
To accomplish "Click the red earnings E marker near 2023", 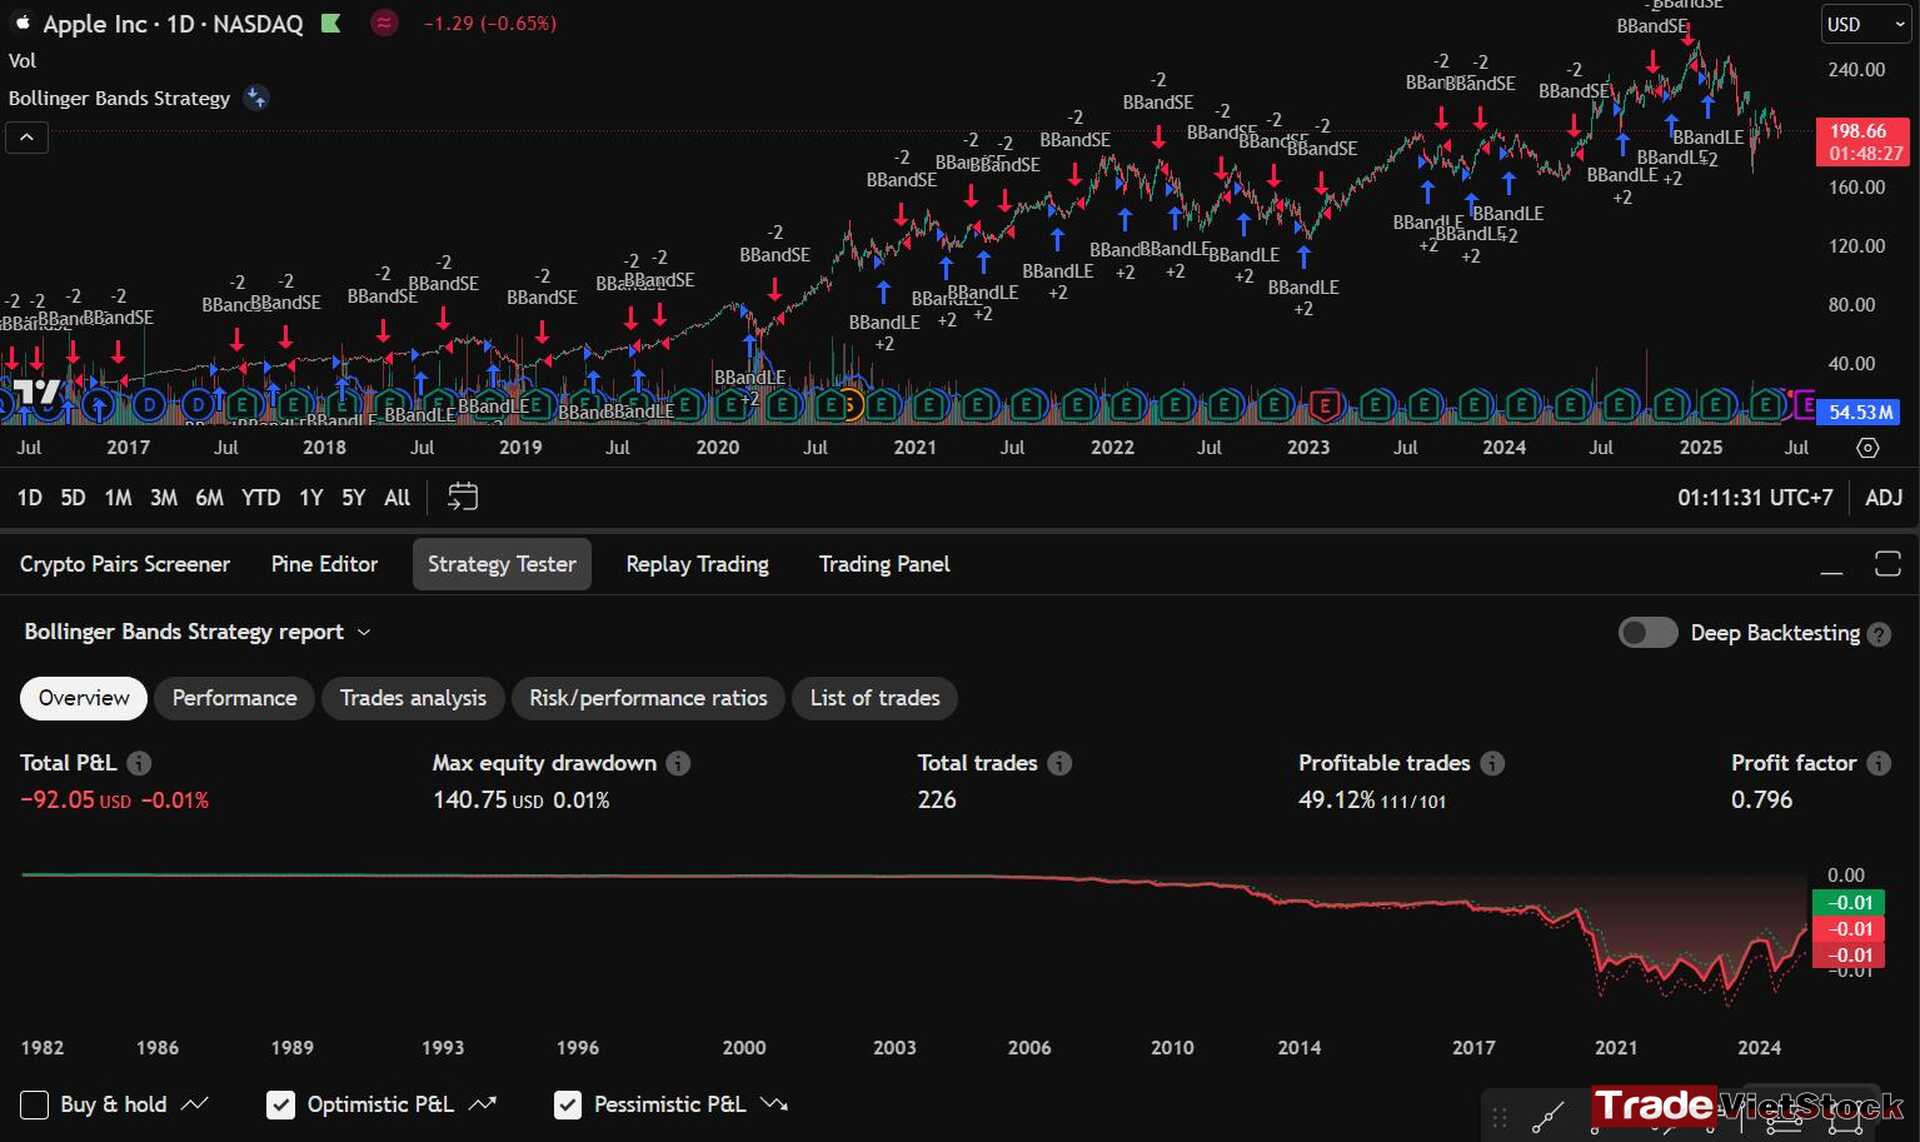I will coord(1325,405).
